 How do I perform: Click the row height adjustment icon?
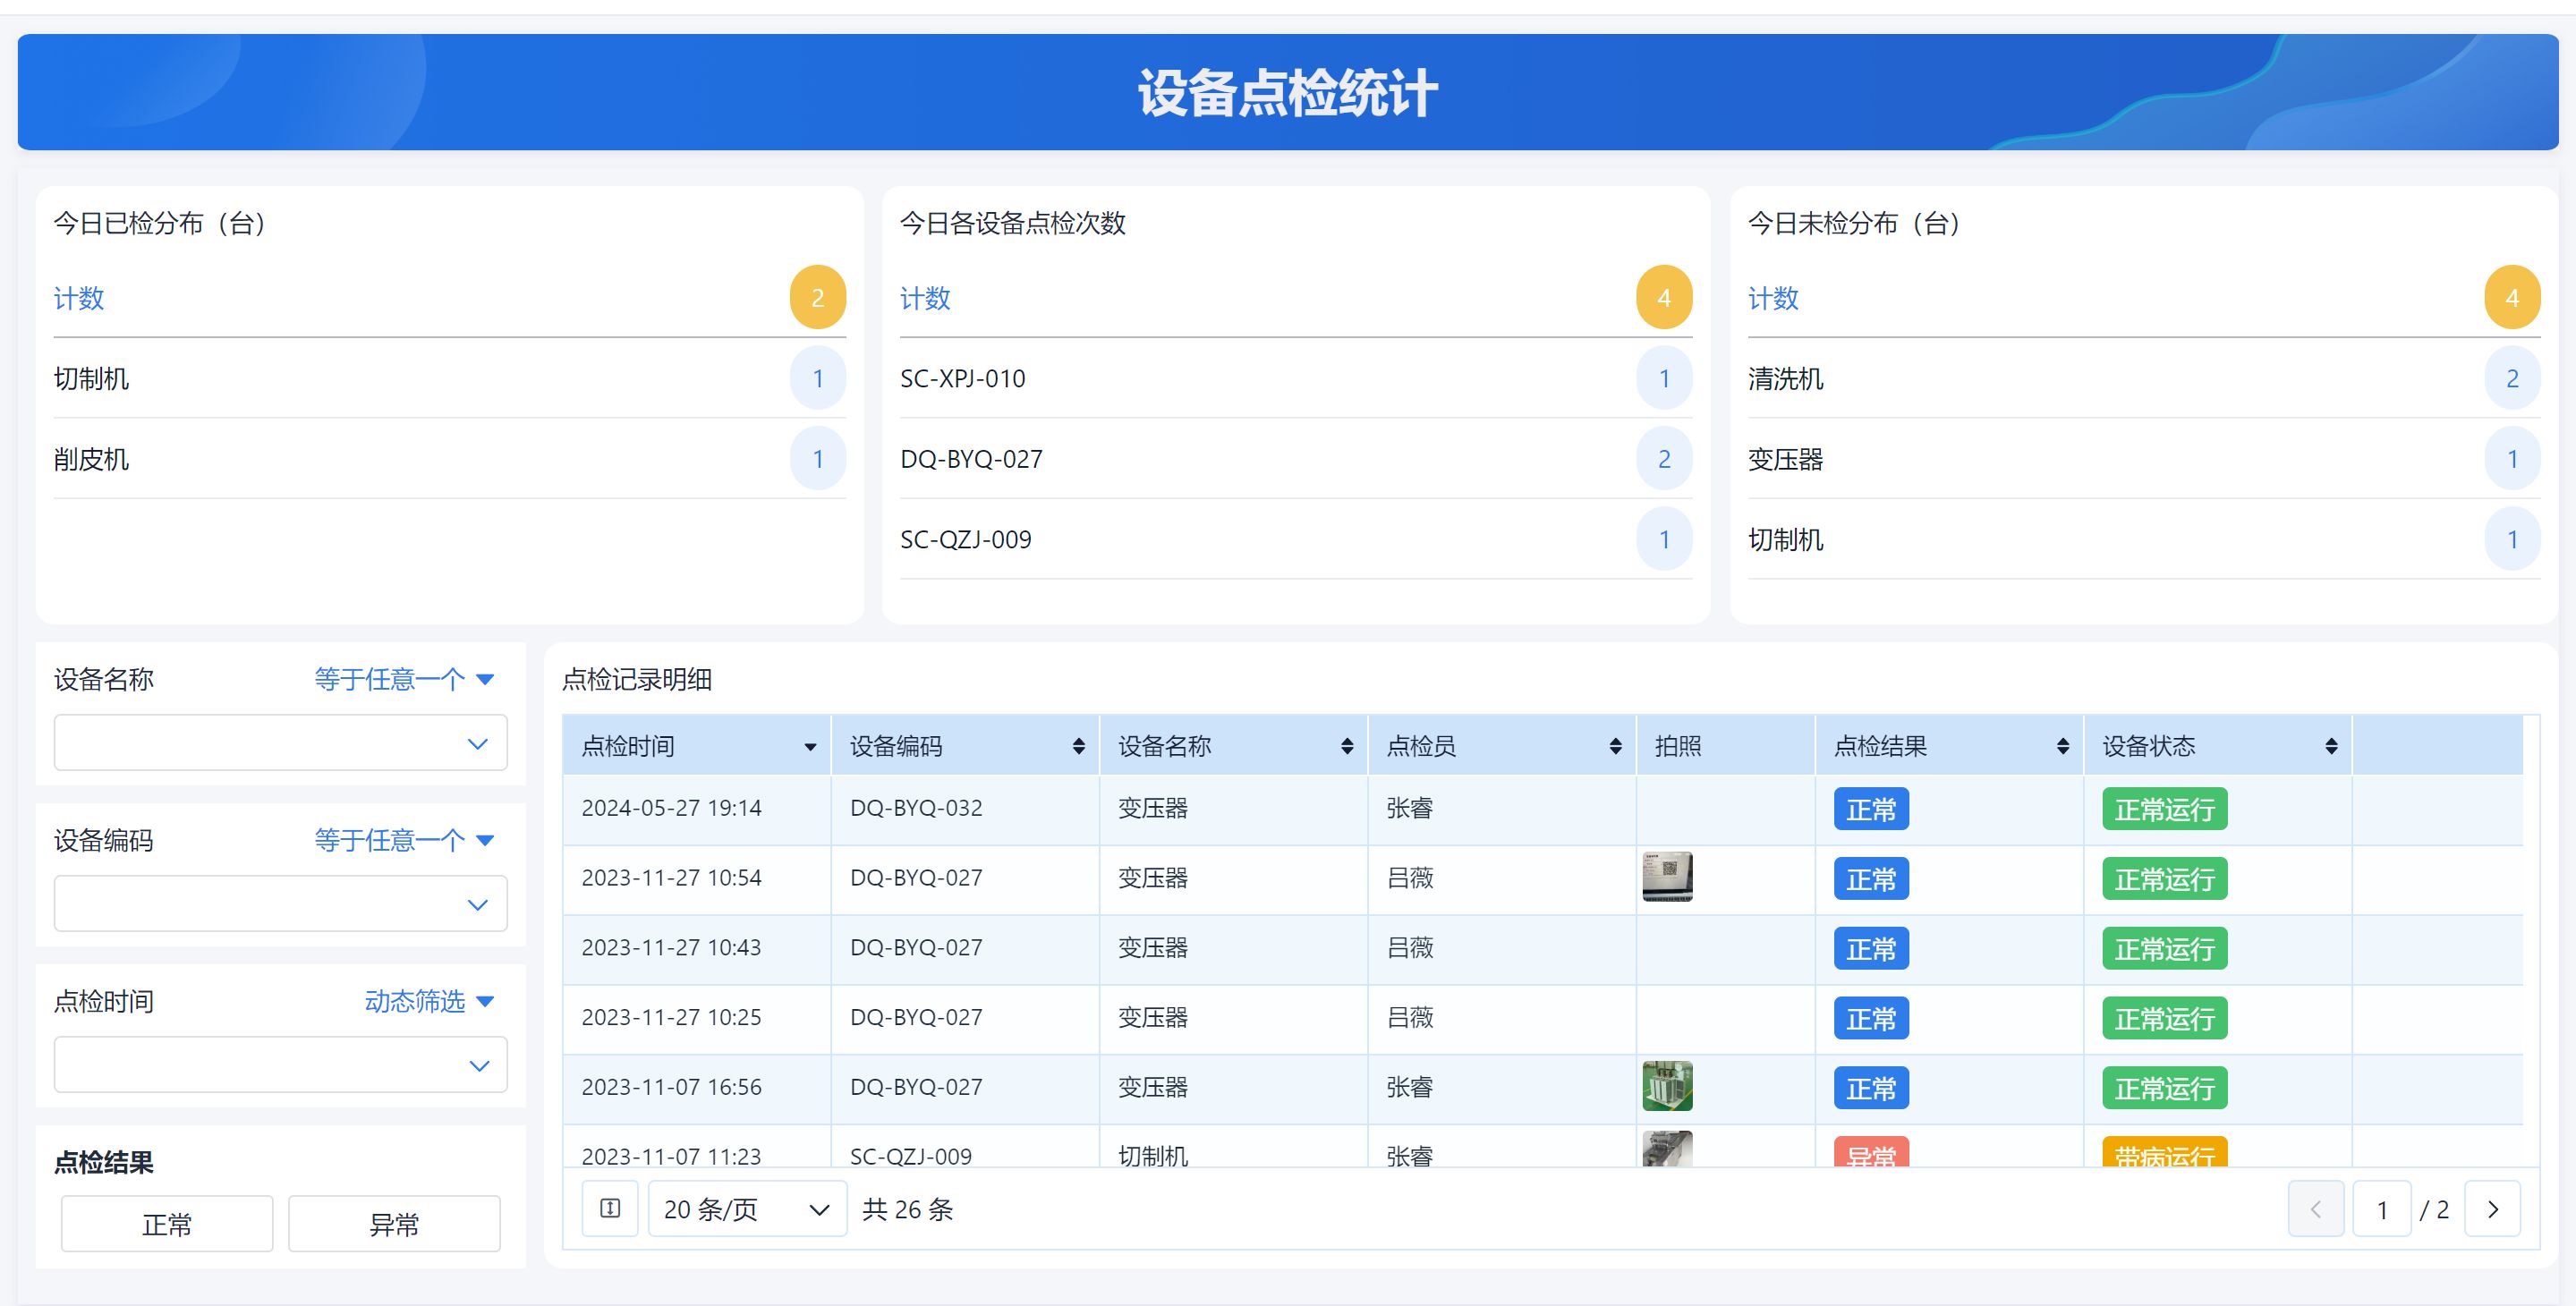pyautogui.click(x=610, y=1209)
